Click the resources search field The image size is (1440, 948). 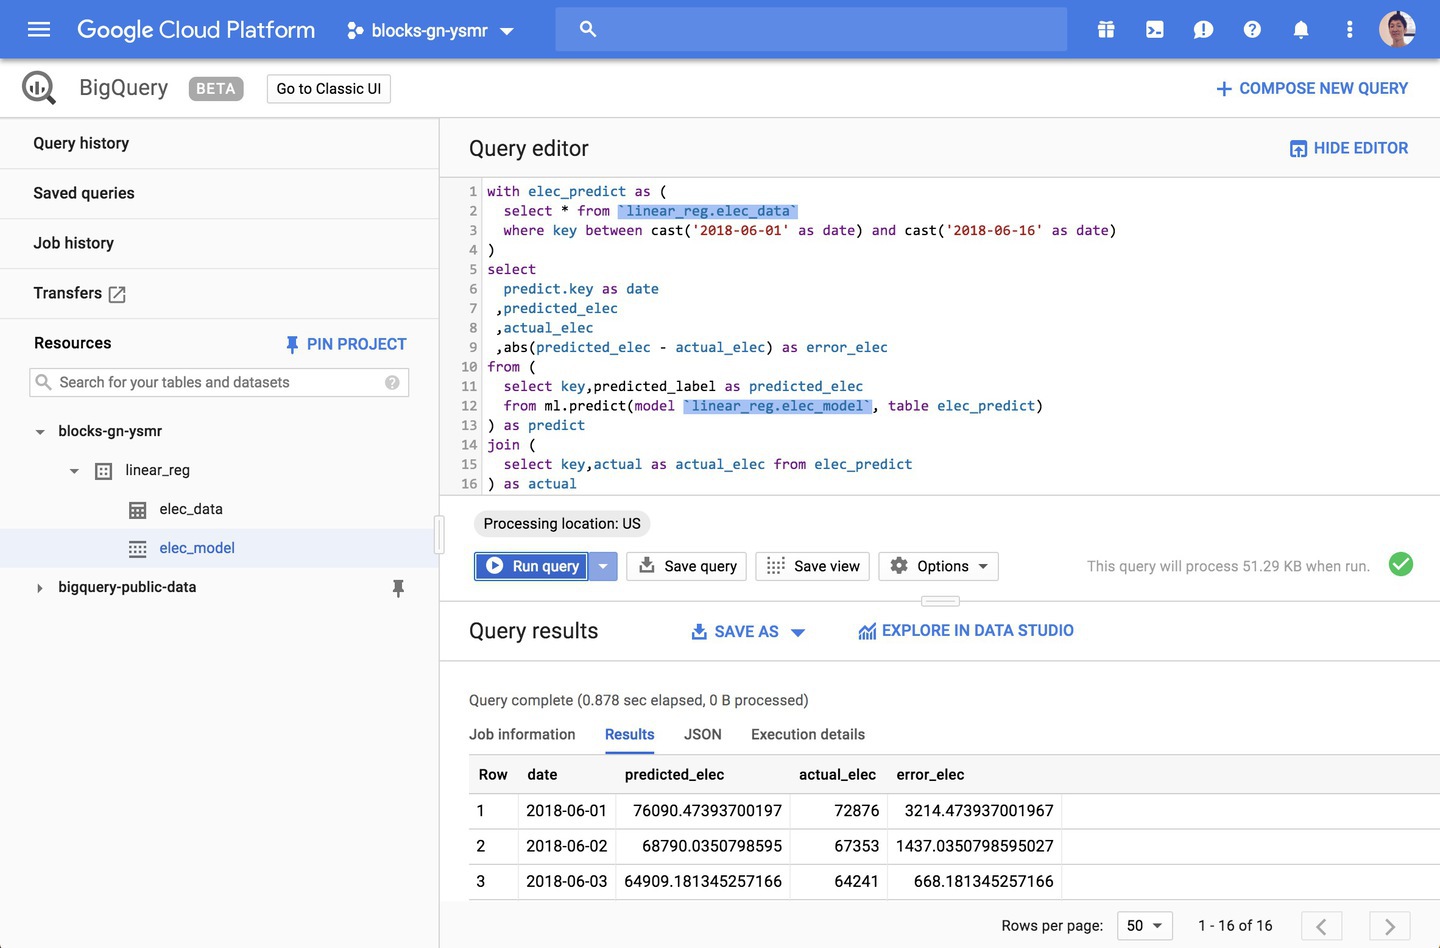(219, 382)
